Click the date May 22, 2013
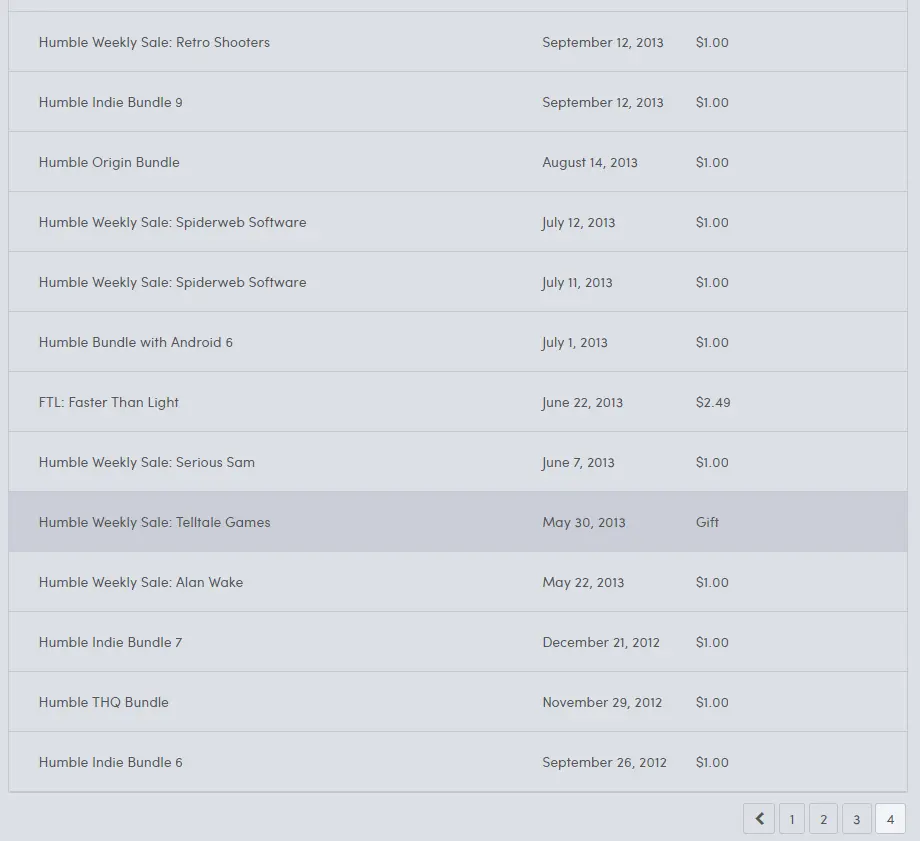The width and height of the screenshot is (920, 841). pos(583,583)
